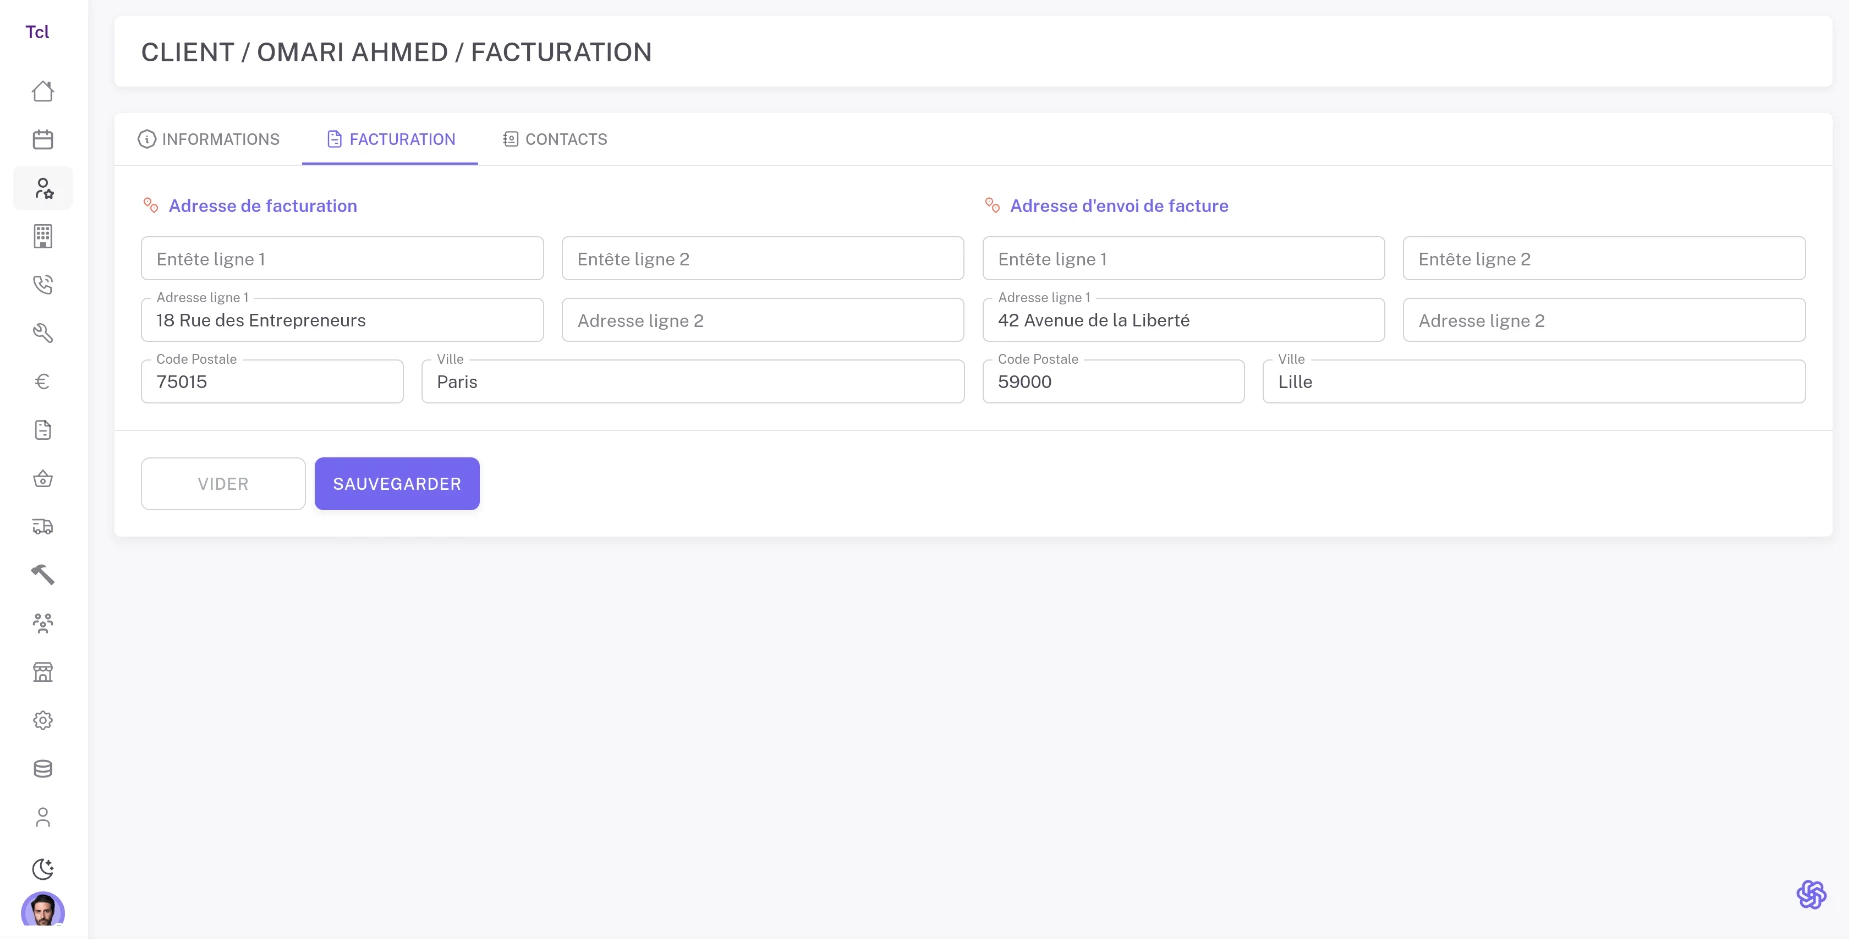The width and height of the screenshot is (1849, 939).
Task: Open the documents icon in the sidebar
Action: point(43,429)
